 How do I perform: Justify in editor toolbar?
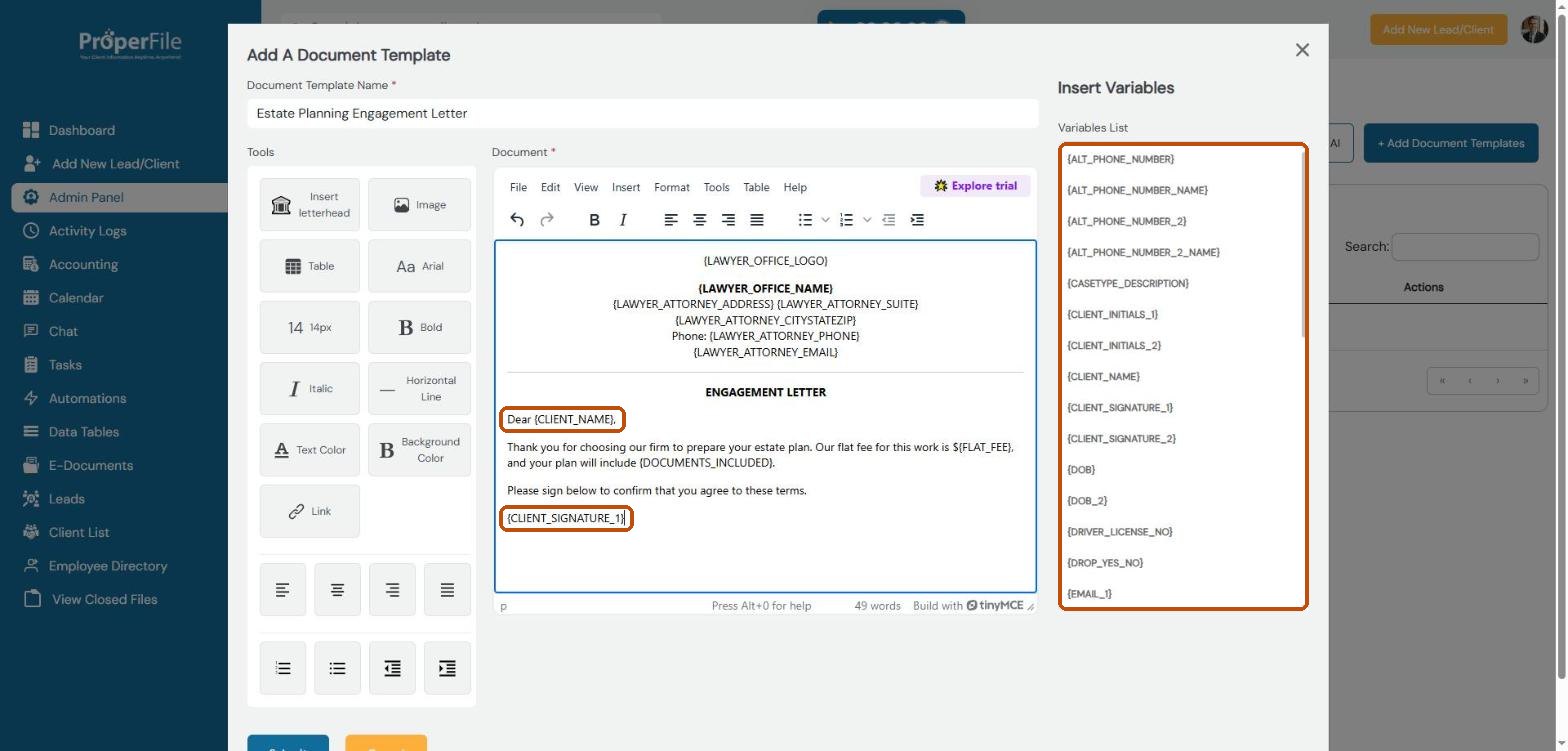point(757,220)
